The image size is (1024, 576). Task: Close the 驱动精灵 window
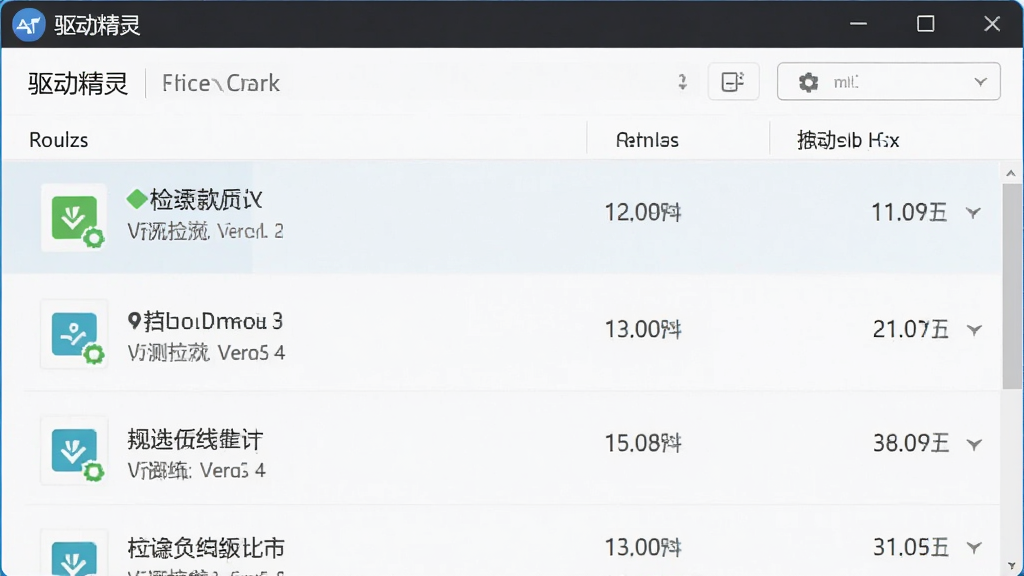(x=992, y=24)
